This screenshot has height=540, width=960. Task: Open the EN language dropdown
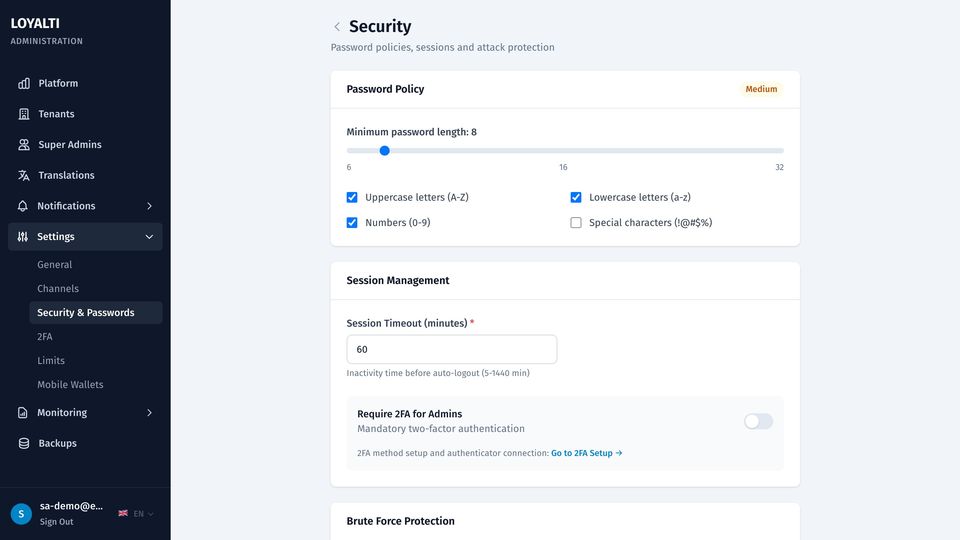(143, 514)
